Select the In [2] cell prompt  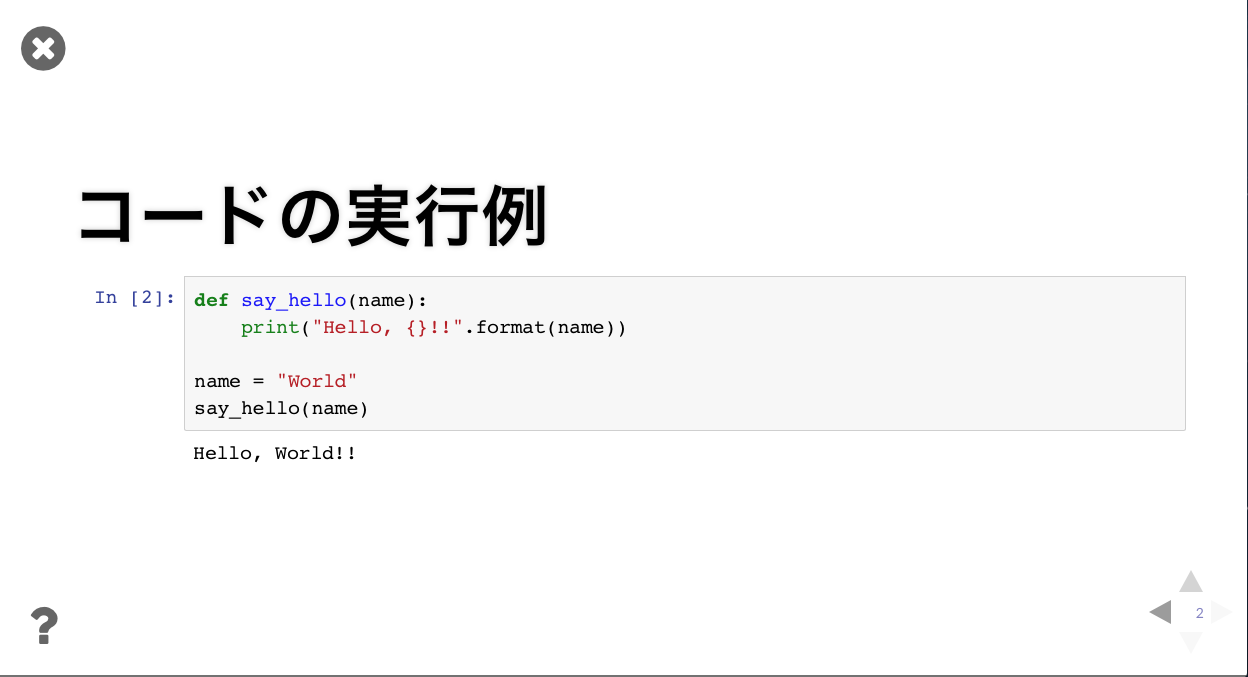[x=135, y=297]
